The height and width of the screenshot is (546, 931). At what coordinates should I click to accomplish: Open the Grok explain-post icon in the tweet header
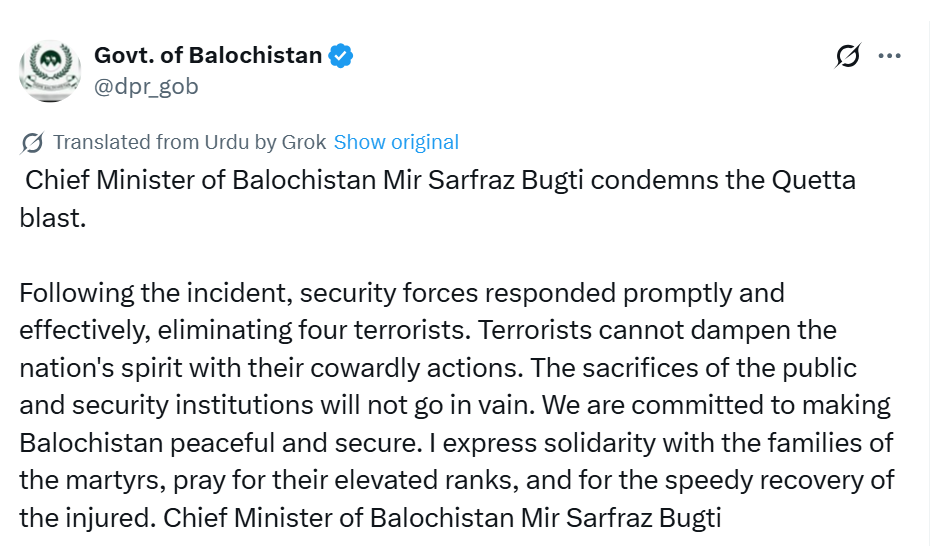point(847,57)
